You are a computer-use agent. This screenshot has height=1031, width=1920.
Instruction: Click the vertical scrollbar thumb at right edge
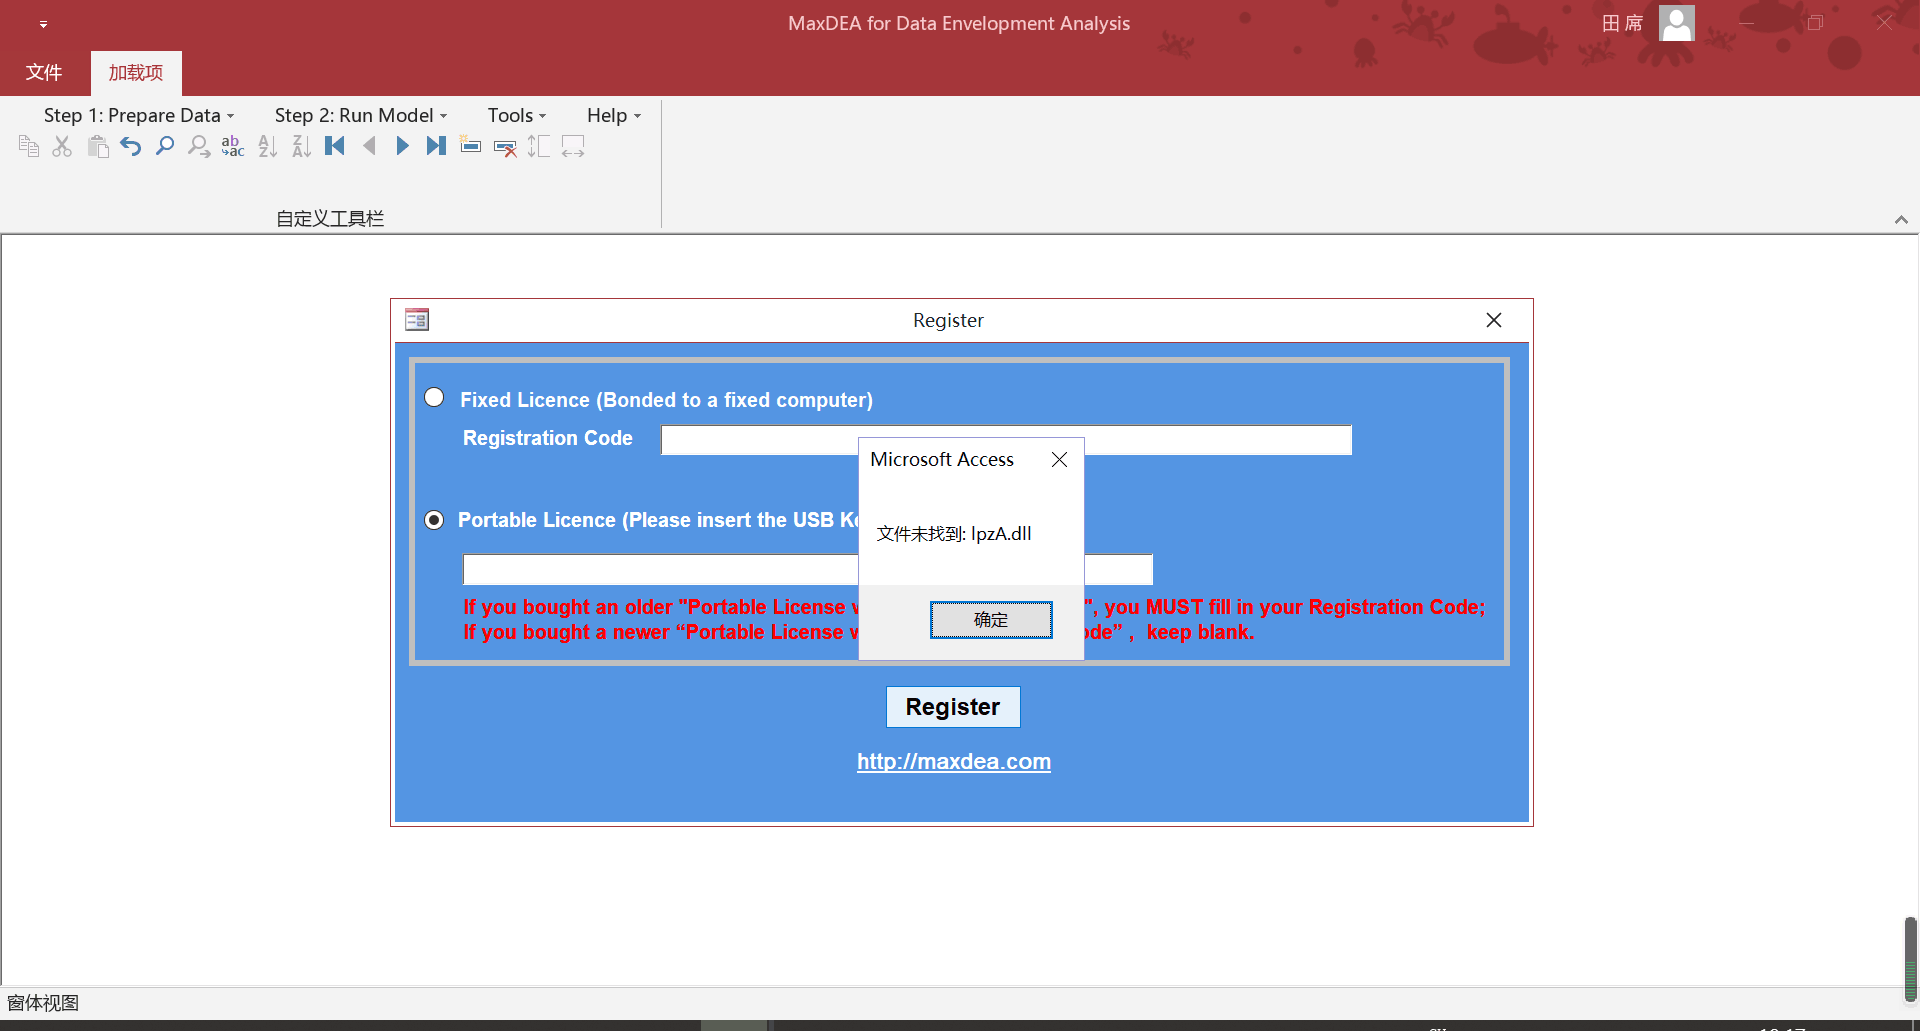(1910, 960)
